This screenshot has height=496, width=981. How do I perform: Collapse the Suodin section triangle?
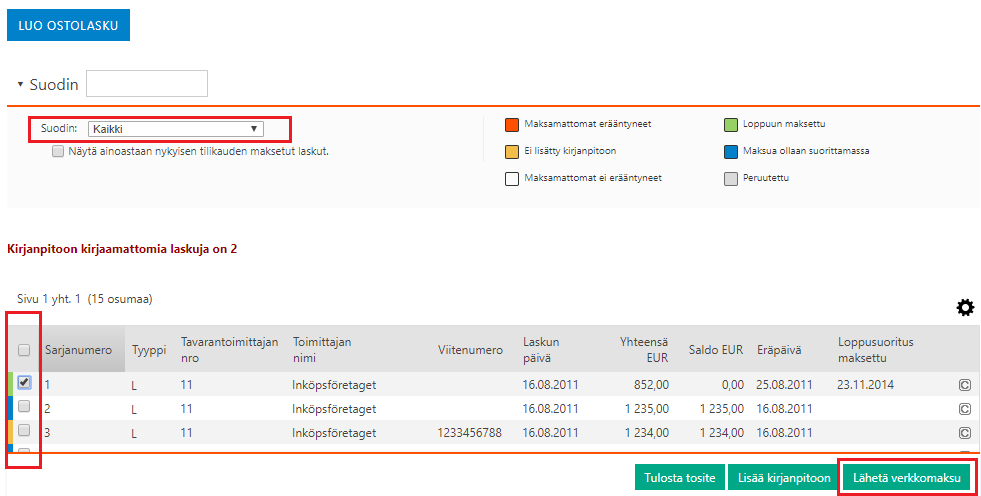(x=20, y=84)
